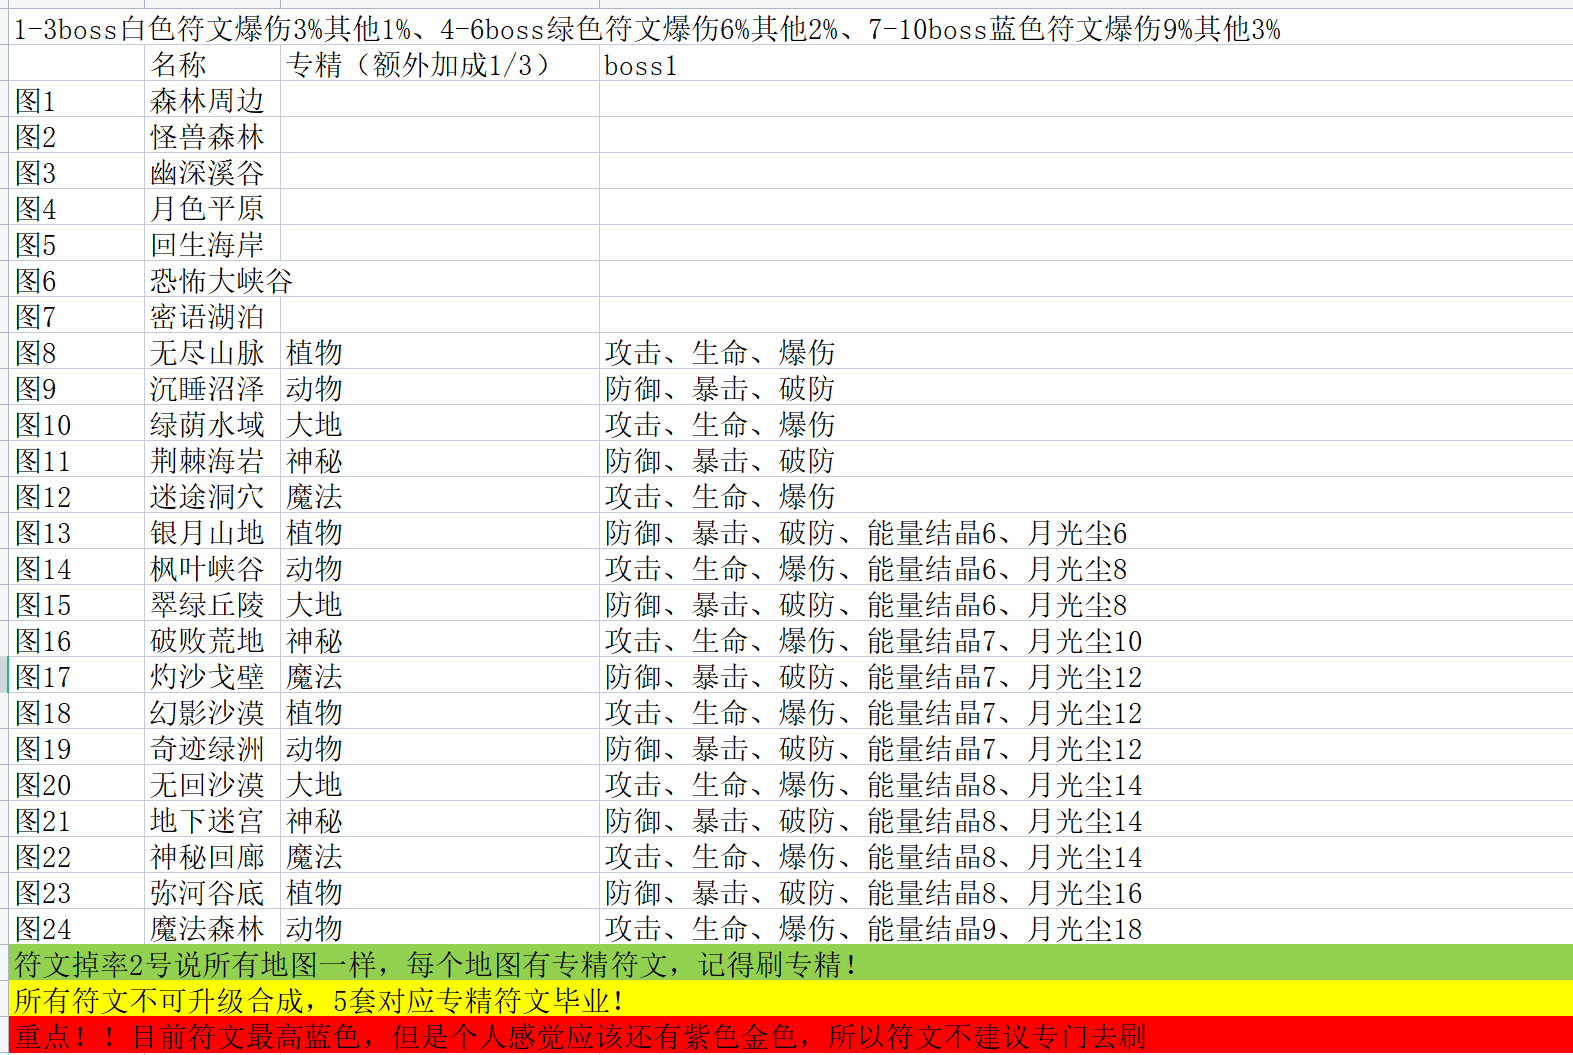Click '魔法' in the 图12 row

coord(440,495)
